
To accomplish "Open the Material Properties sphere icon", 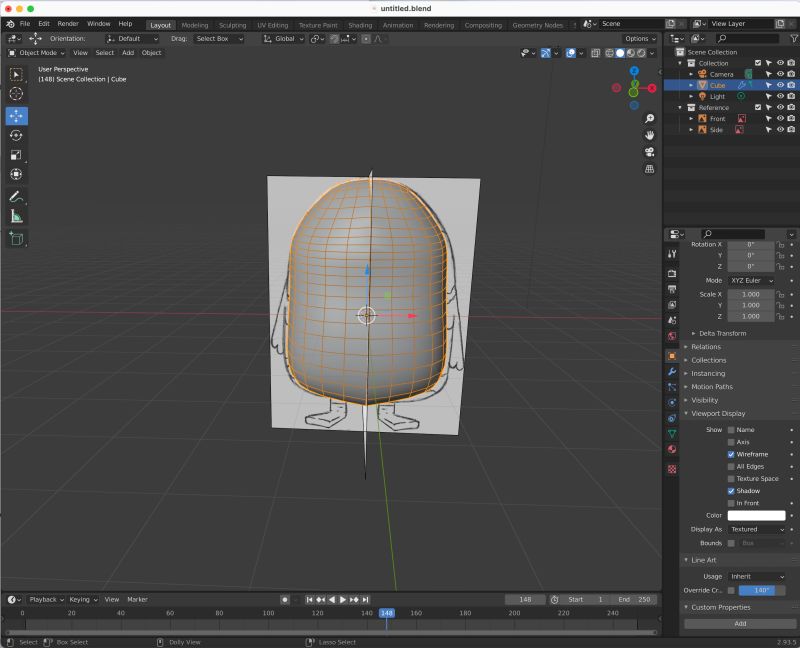I will [672, 448].
